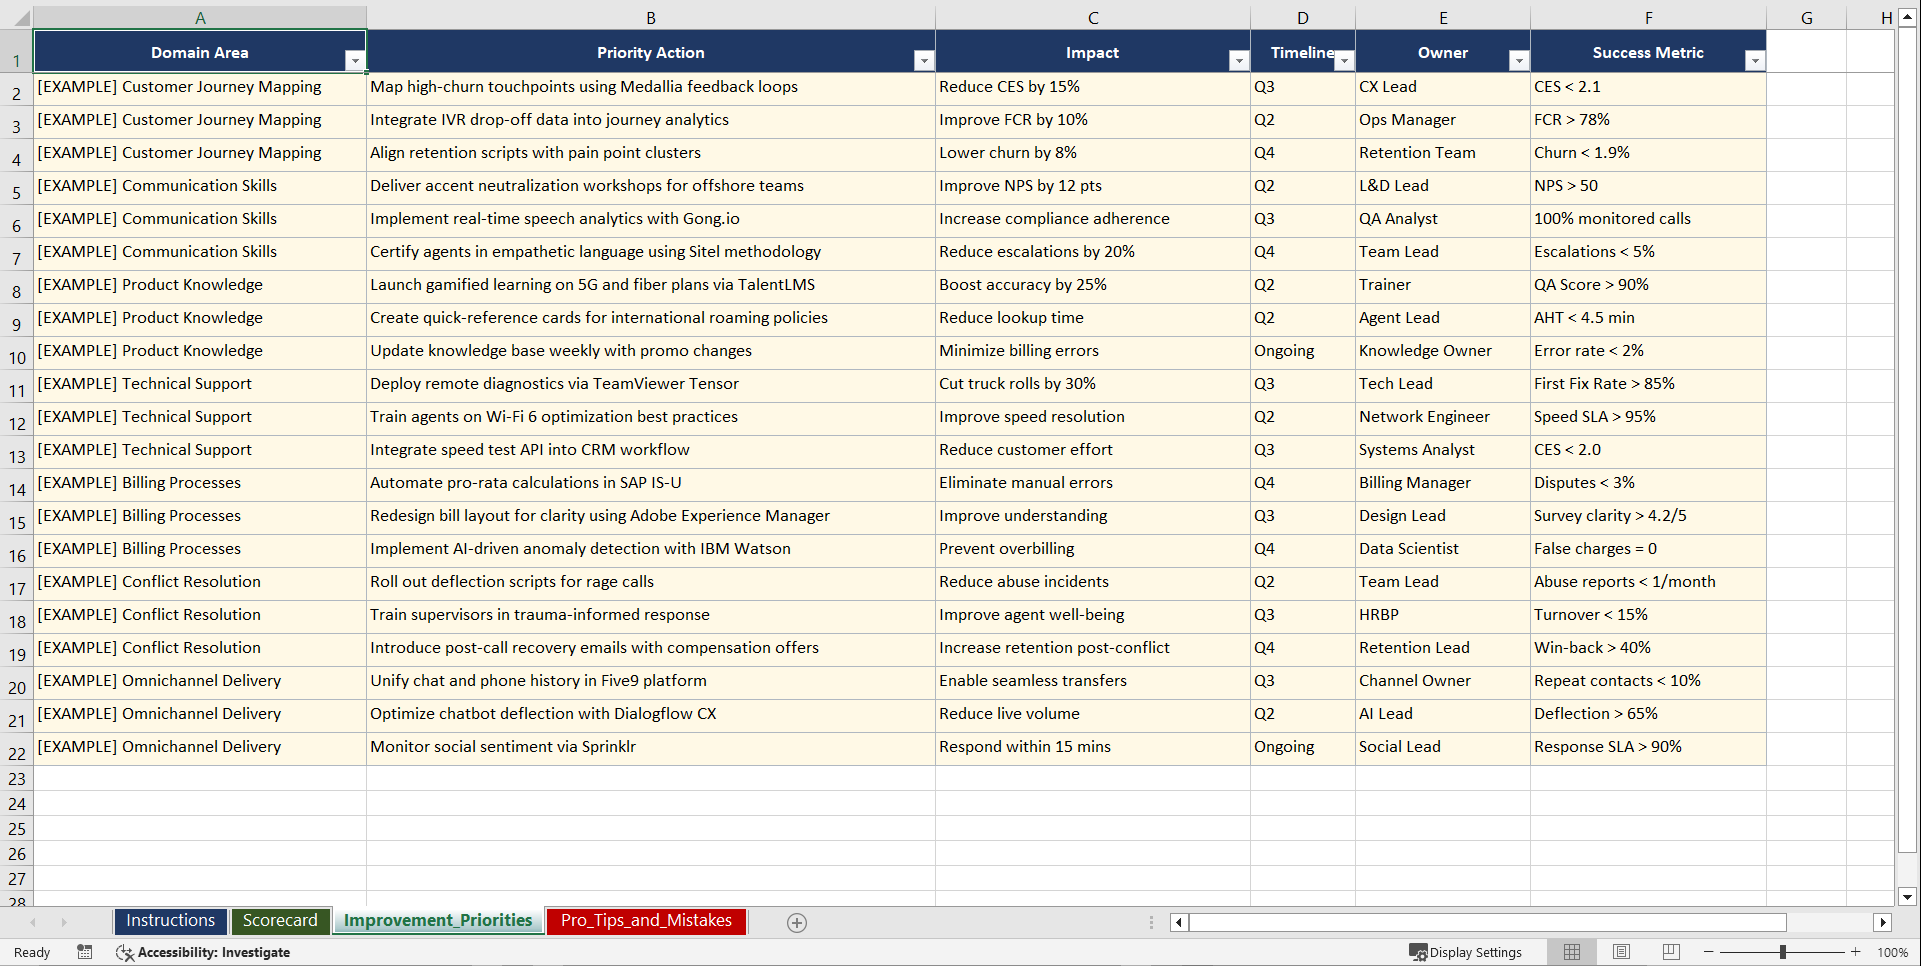Viewport: 1921px width, 966px height.
Task: Open Page Break Preview view
Action: (1670, 952)
